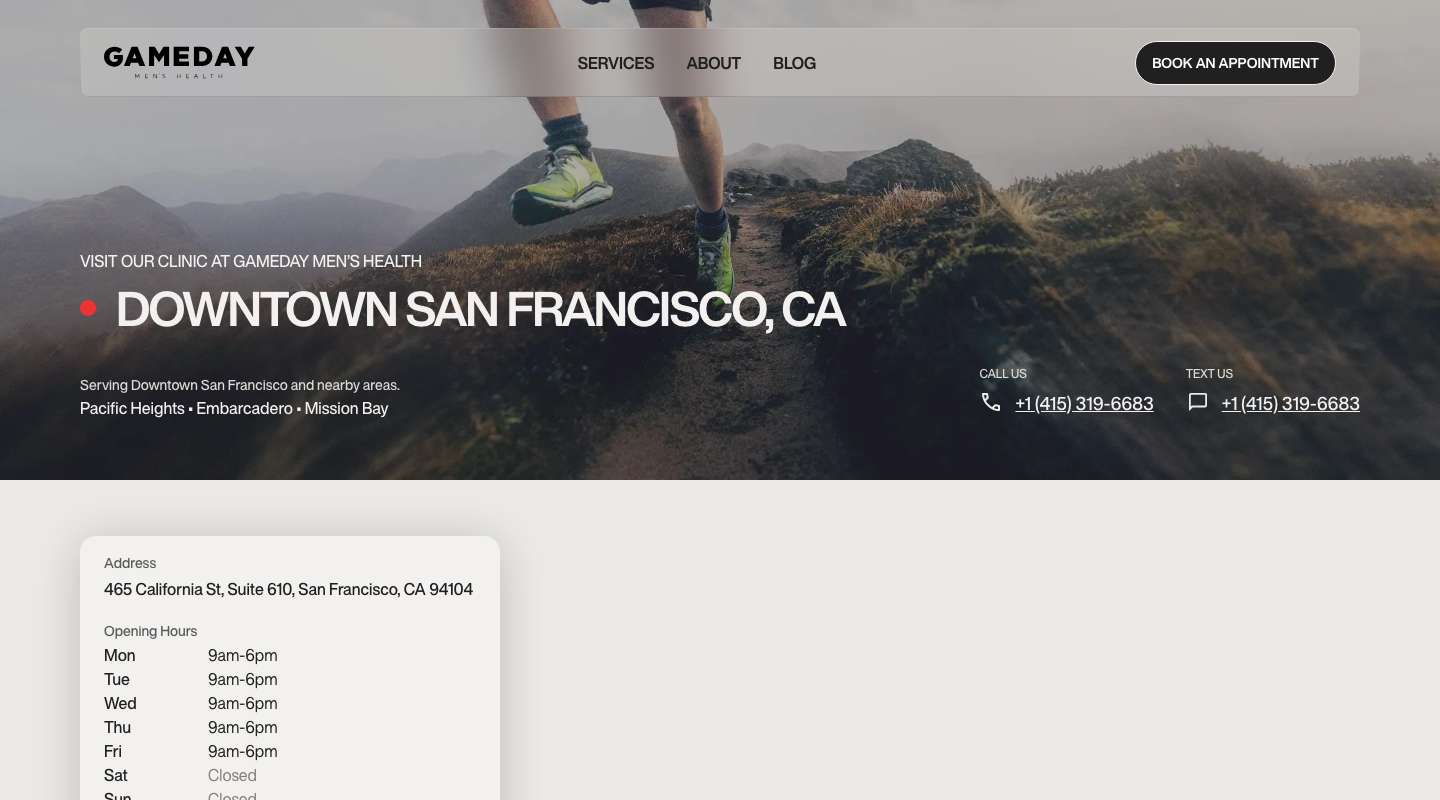Click the chat bubble icon under Text Us
1440x800 pixels.
[x=1197, y=402]
